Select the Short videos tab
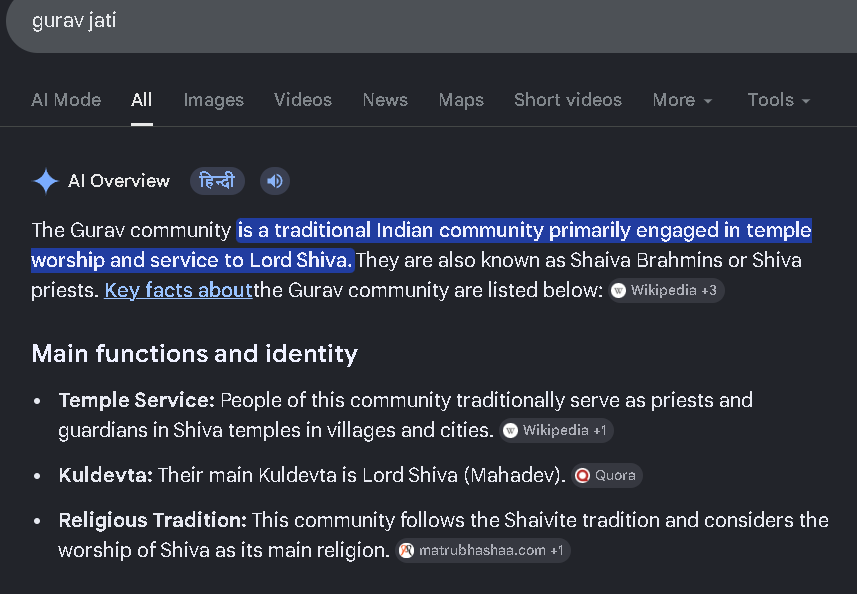Image resolution: width=857 pixels, height=594 pixels. click(x=568, y=100)
